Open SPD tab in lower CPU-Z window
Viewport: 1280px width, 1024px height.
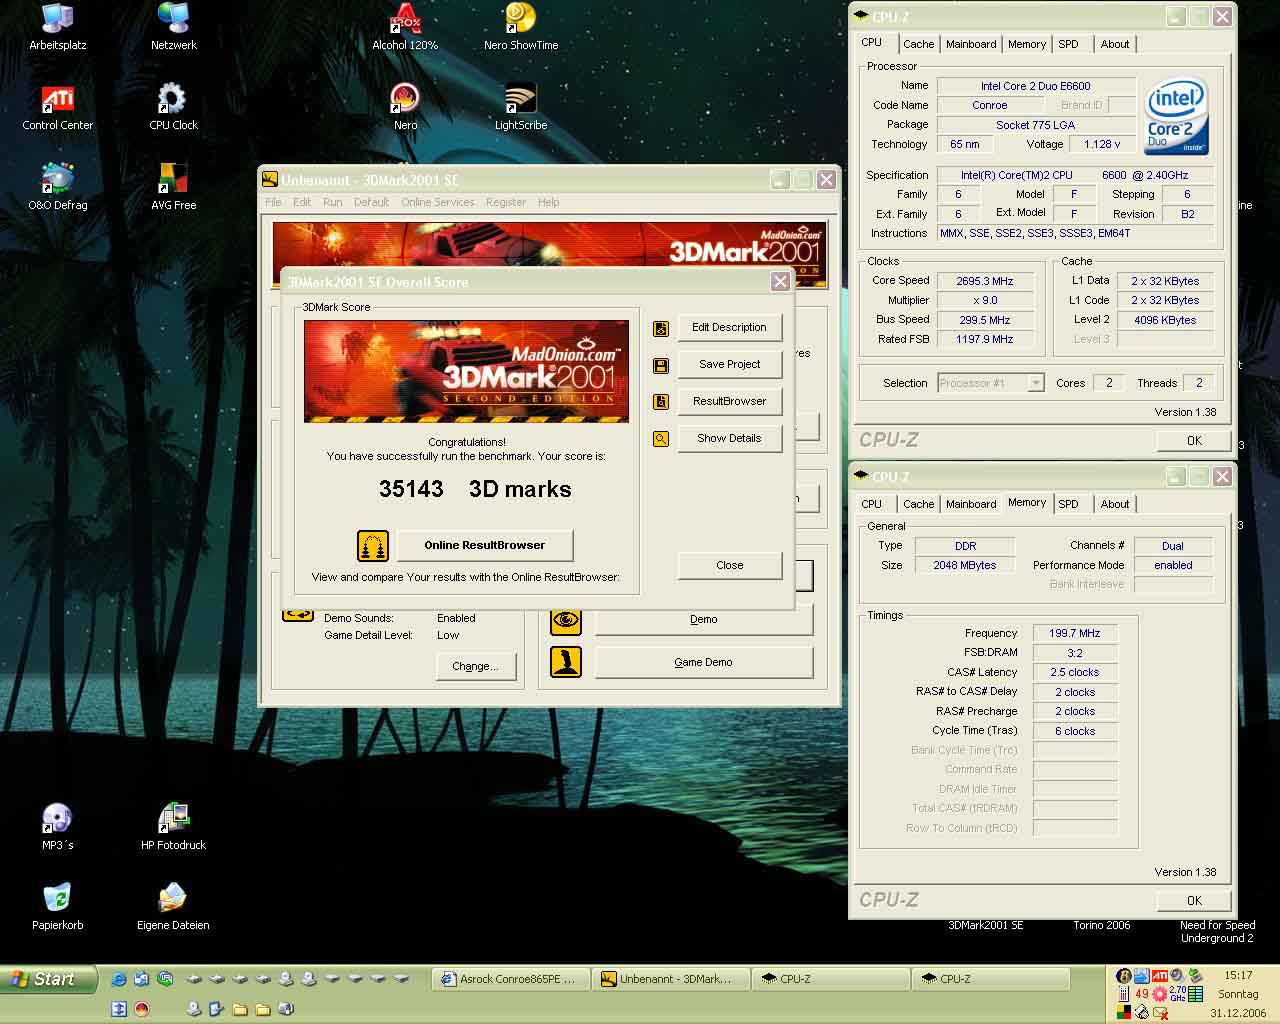click(1068, 504)
